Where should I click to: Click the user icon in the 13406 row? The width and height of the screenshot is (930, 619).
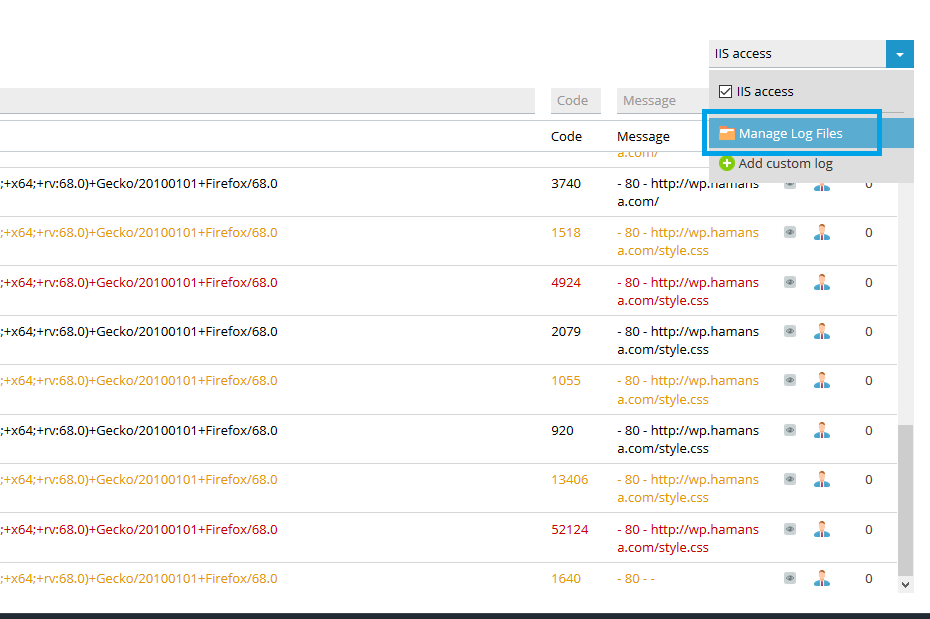pyautogui.click(x=822, y=480)
